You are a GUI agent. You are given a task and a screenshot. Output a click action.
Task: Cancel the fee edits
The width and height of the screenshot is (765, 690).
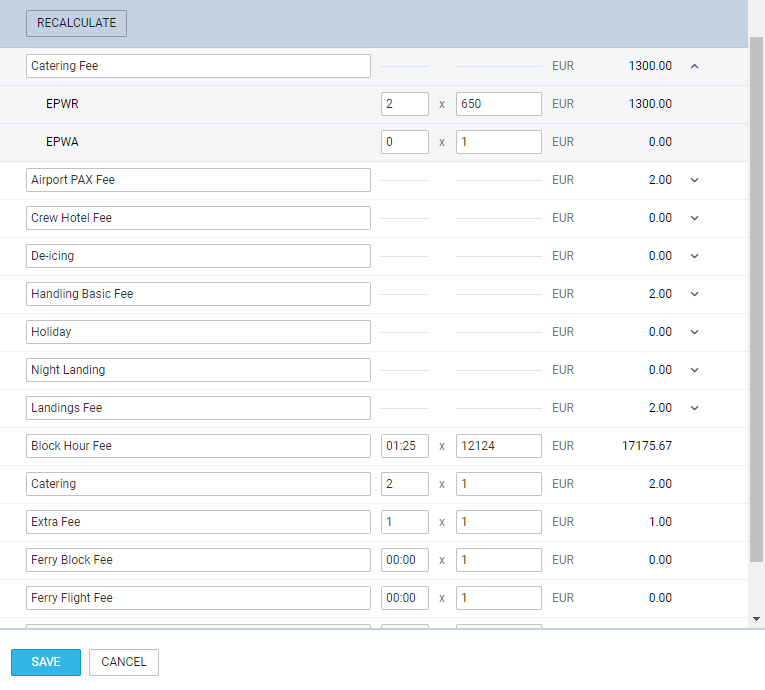(123, 662)
